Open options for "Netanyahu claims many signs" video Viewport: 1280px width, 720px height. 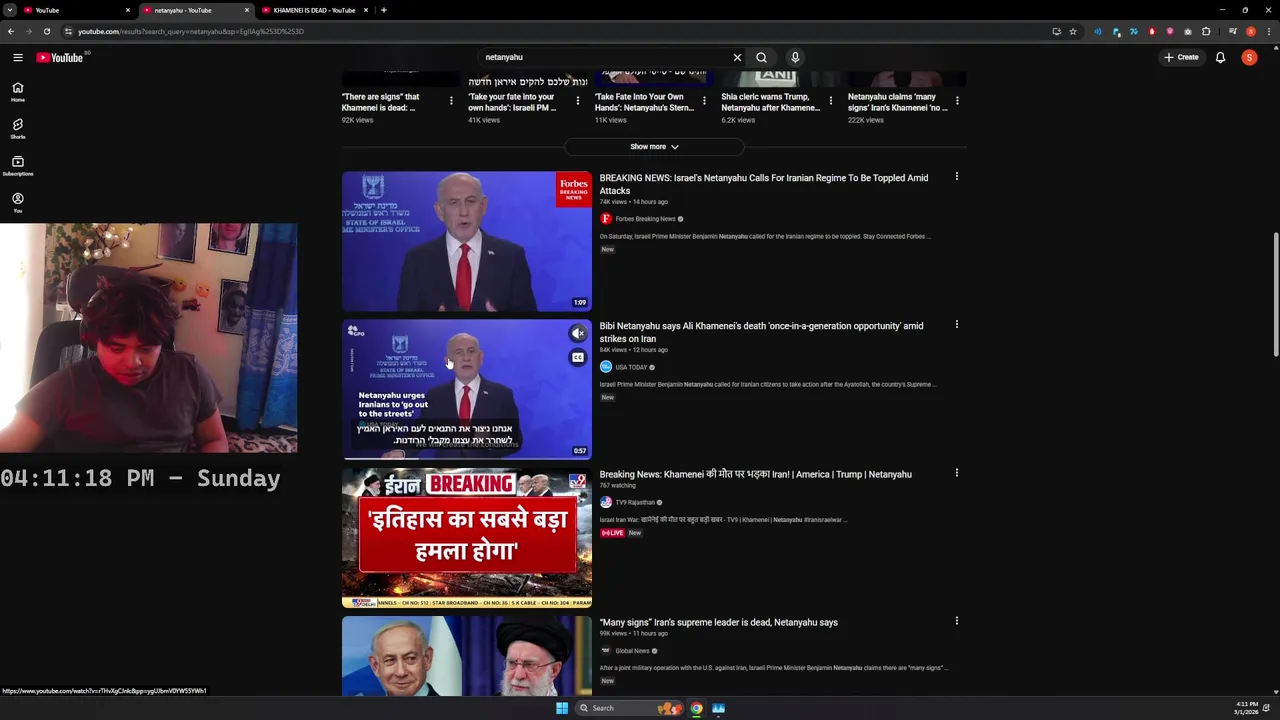(x=957, y=101)
